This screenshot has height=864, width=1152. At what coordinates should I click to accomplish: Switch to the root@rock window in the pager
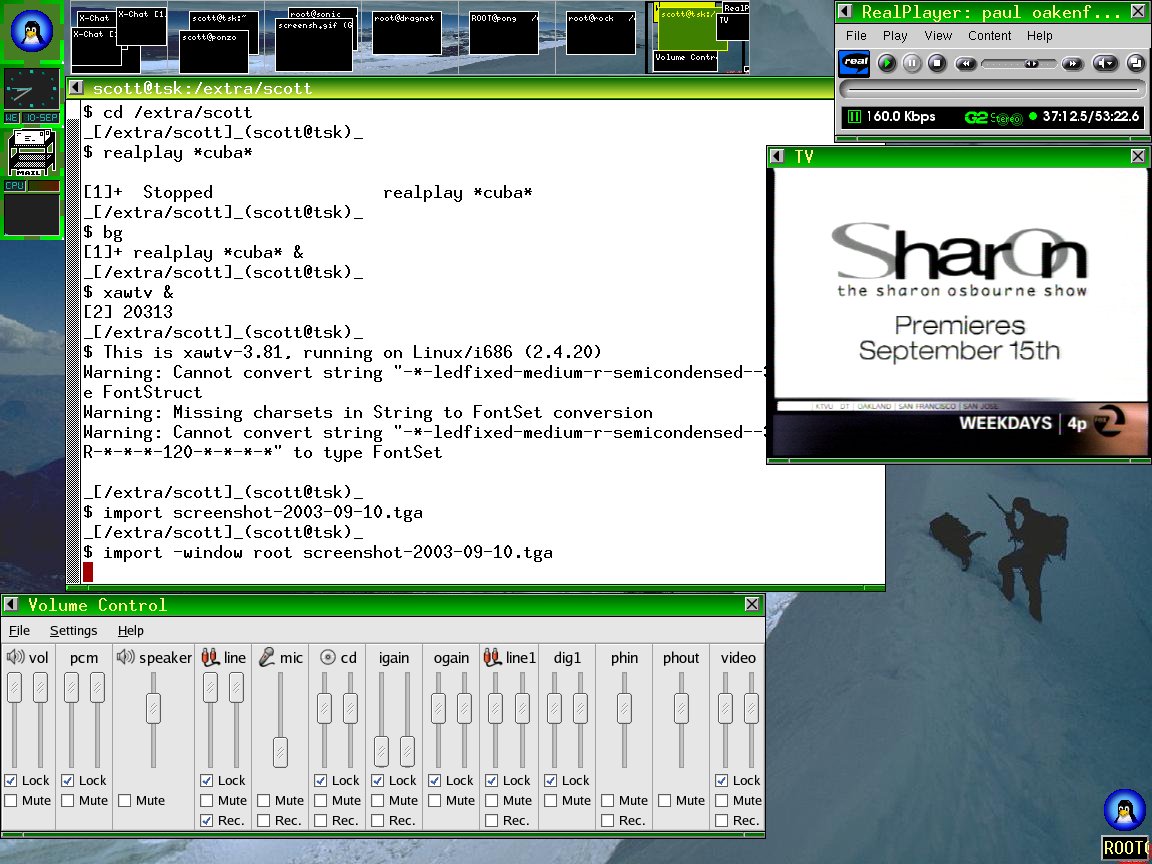coord(601,33)
